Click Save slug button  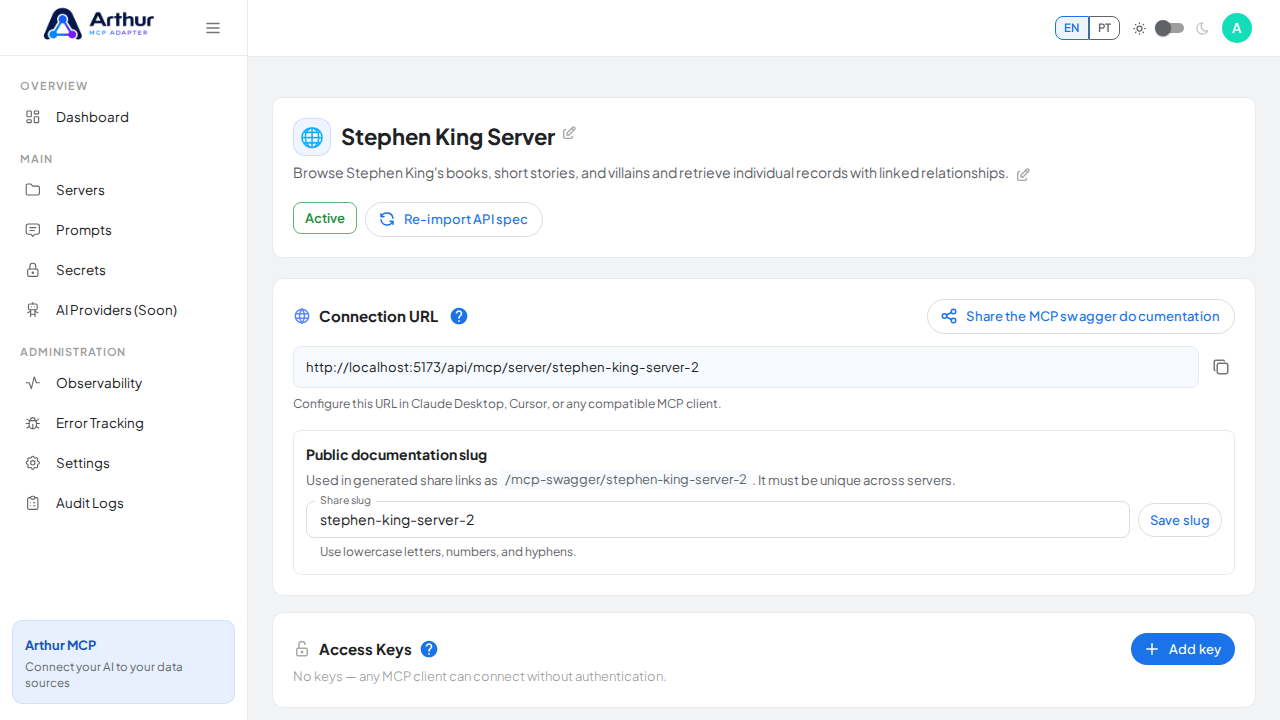click(x=1180, y=520)
